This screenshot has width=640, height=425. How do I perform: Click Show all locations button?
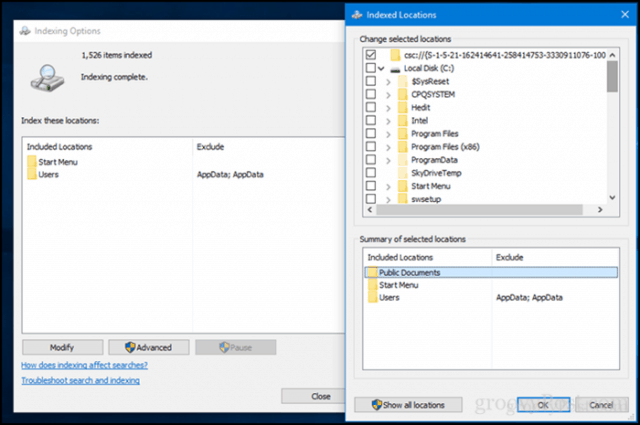point(408,405)
